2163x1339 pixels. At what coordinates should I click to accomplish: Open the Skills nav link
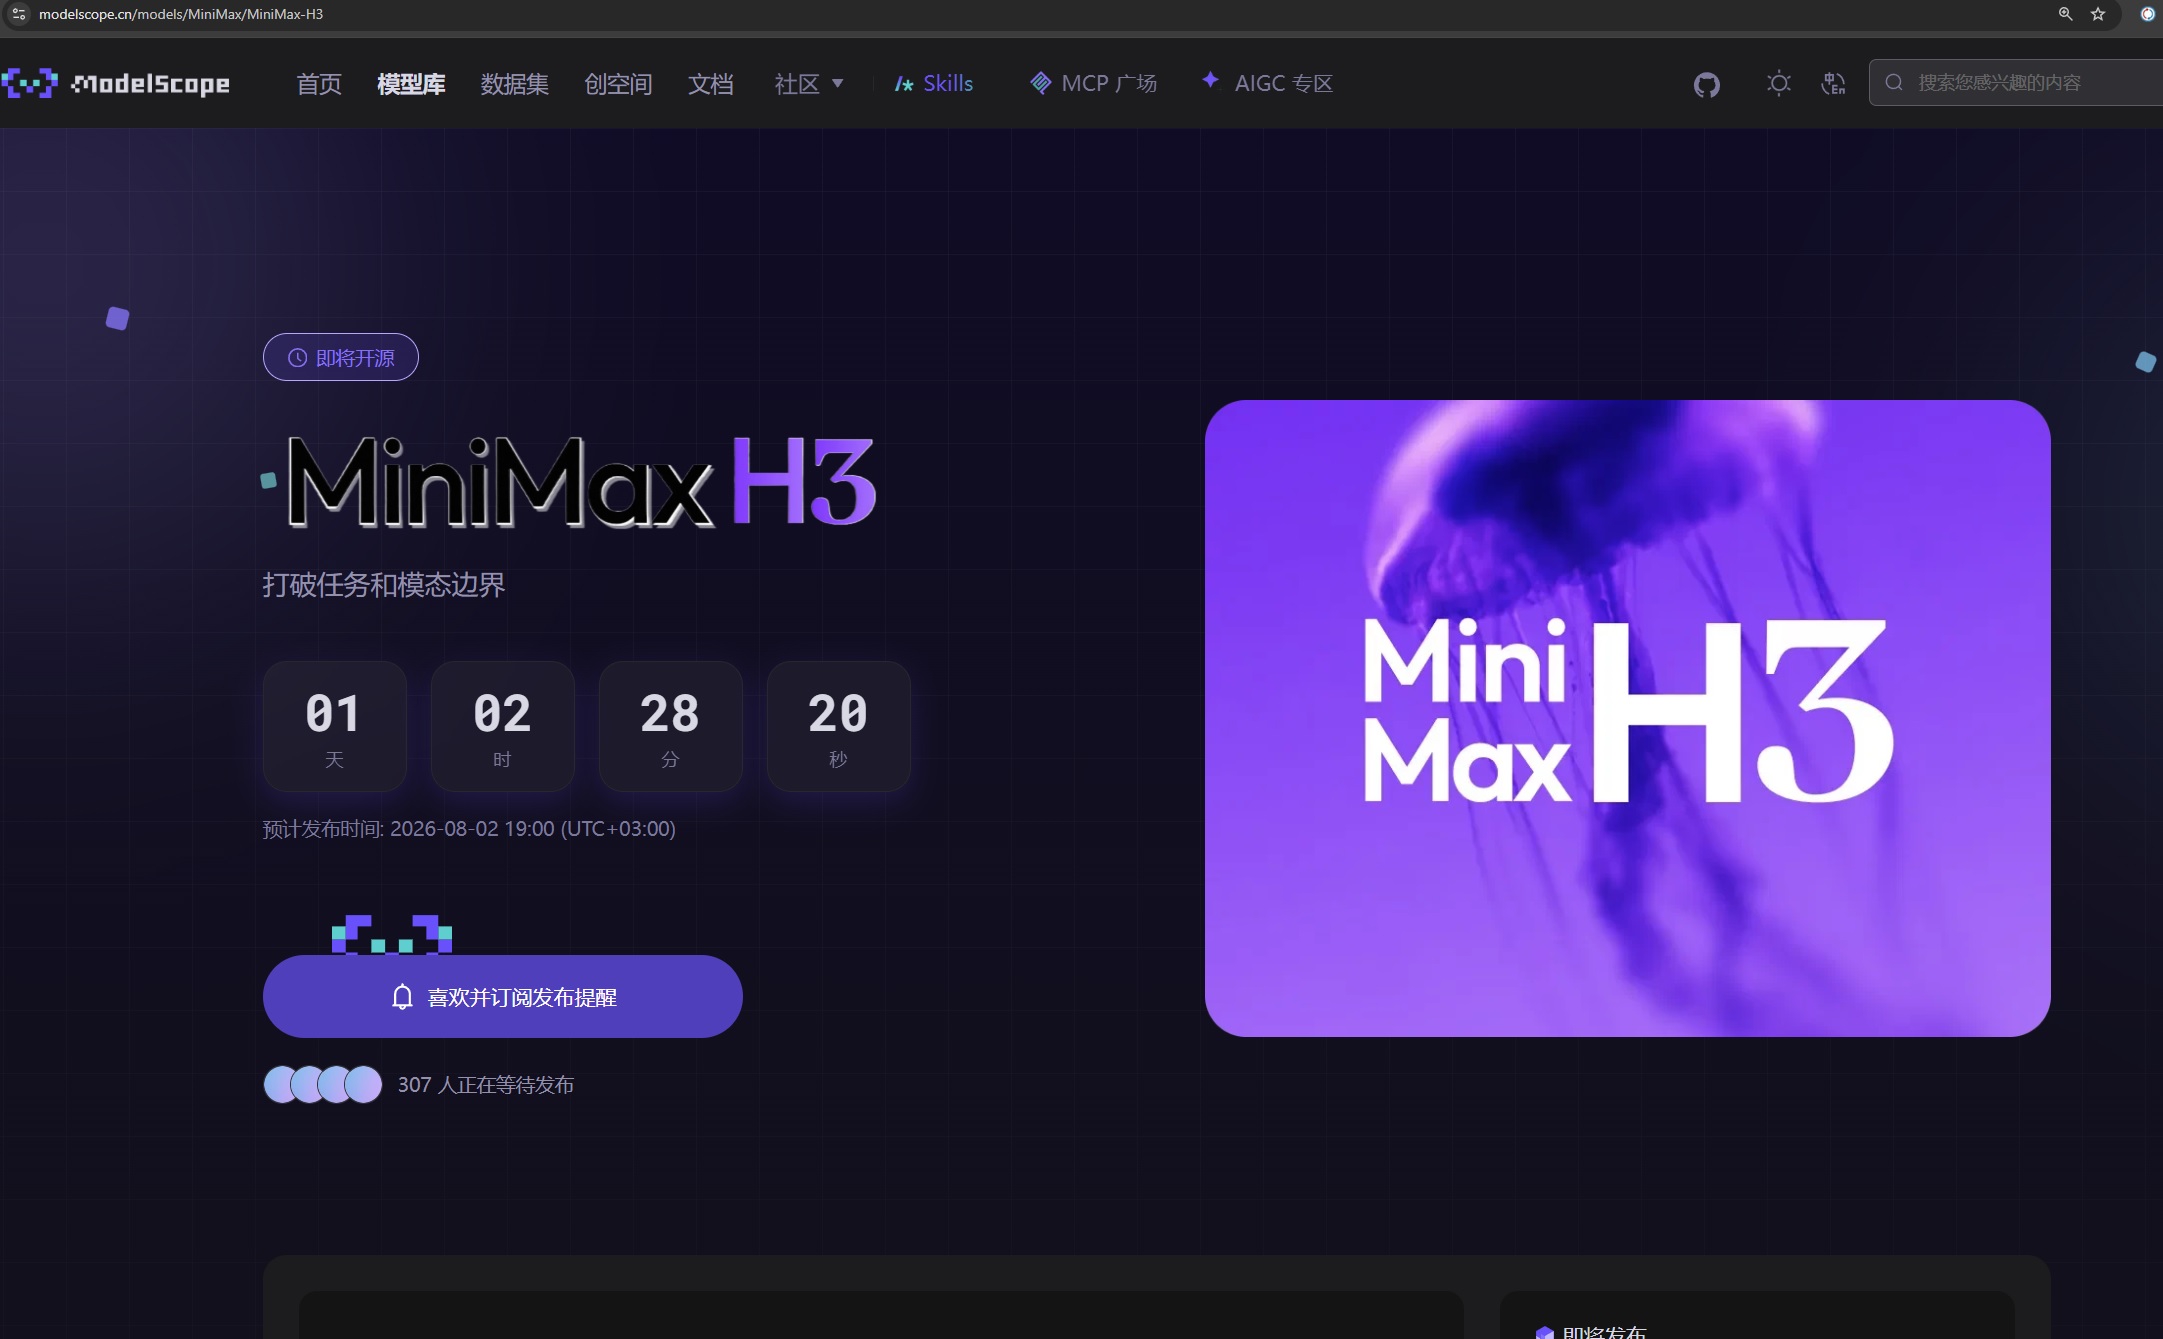pos(934,84)
